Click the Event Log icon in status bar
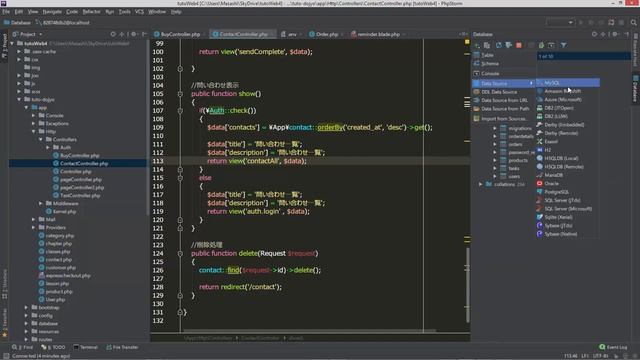 602,347
